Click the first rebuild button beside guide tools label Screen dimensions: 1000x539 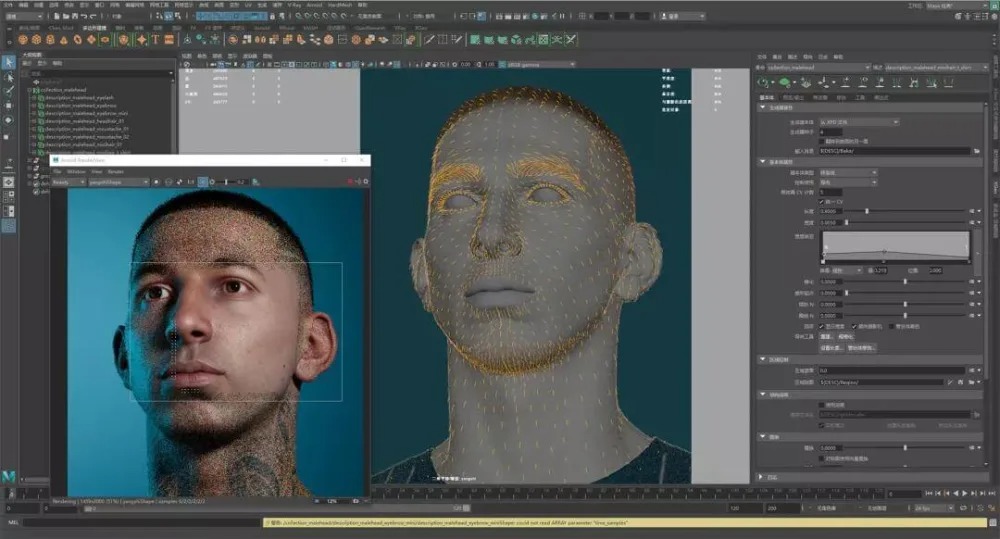point(827,336)
